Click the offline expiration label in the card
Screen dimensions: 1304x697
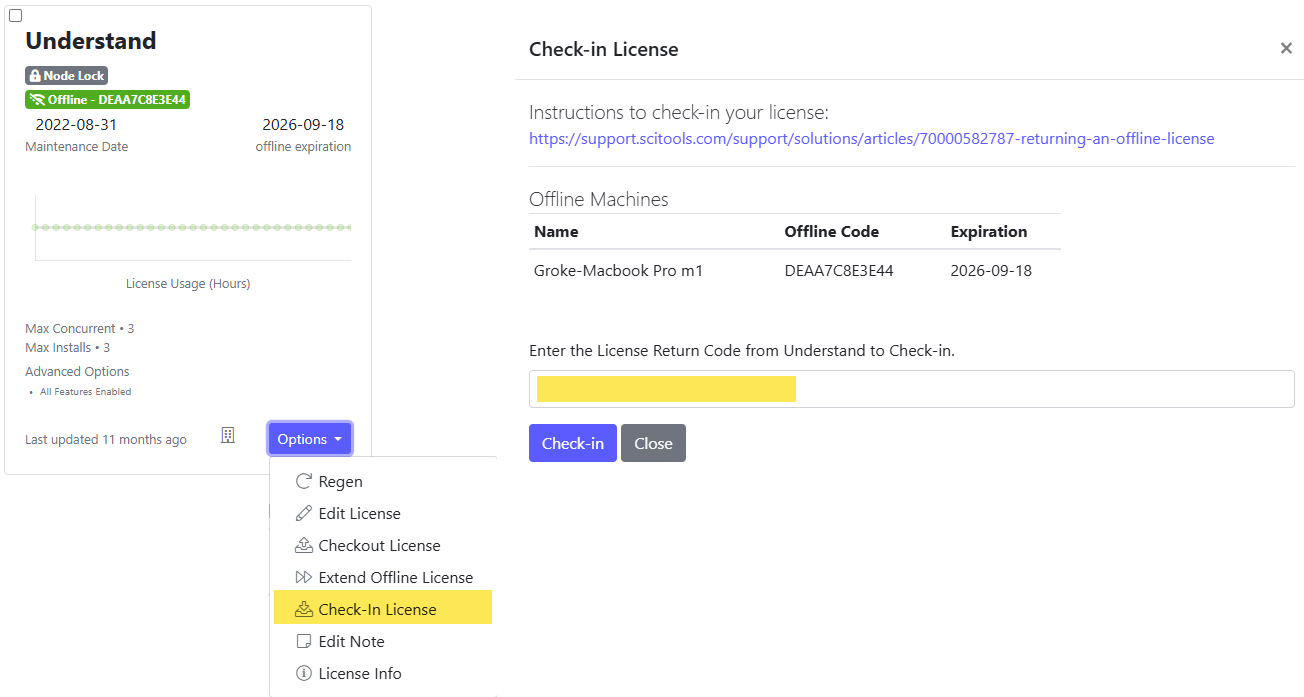303,147
